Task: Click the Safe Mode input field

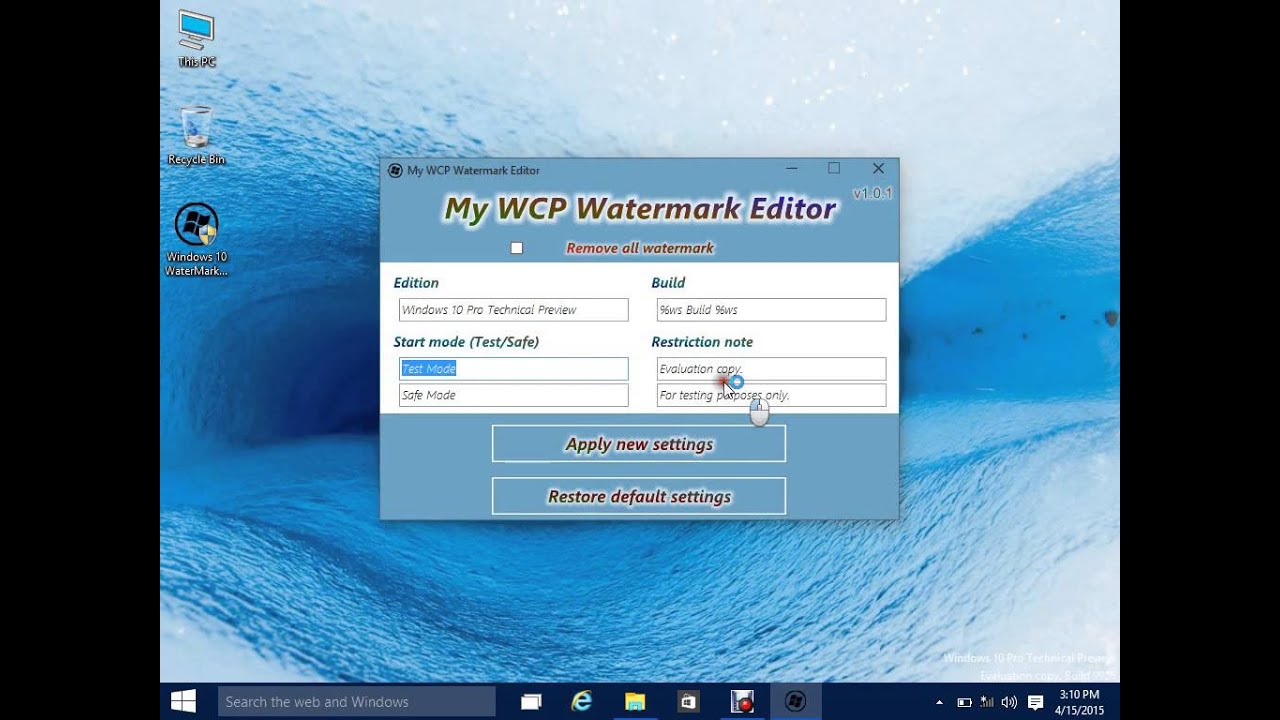Action: (513, 395)
